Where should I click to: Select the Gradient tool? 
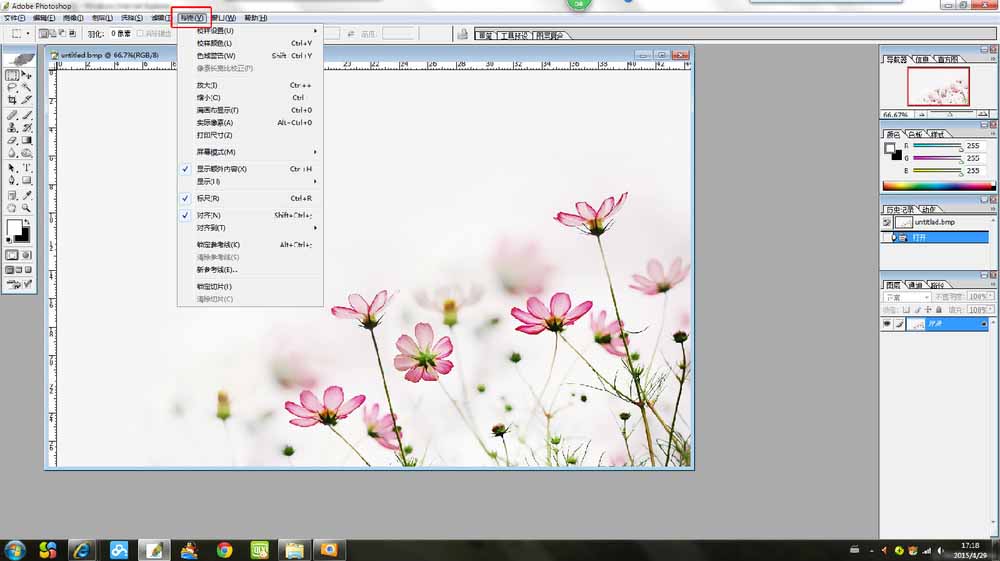pyautogui.click(x=26, y=140)
